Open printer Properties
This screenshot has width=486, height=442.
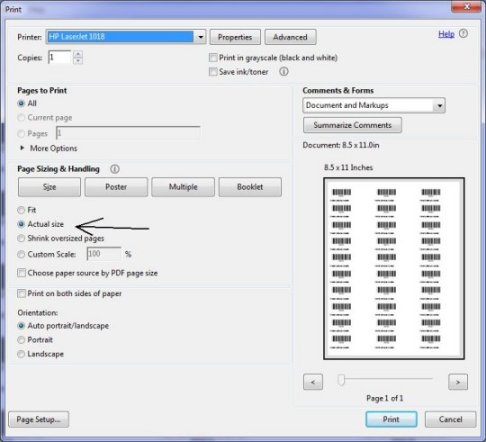[235, 37]
